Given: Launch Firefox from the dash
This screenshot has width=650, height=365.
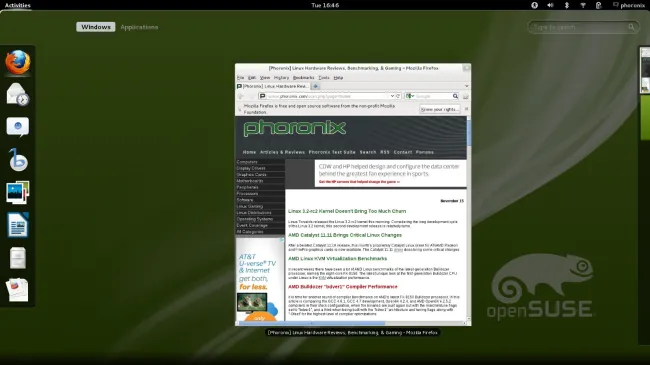Looking at the screenshot, I should pos(18,63).
